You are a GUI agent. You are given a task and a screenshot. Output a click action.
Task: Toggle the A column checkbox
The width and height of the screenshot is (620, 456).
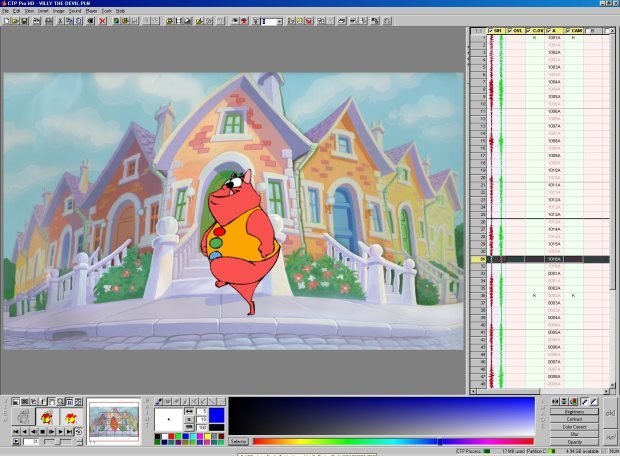[548, 30]
